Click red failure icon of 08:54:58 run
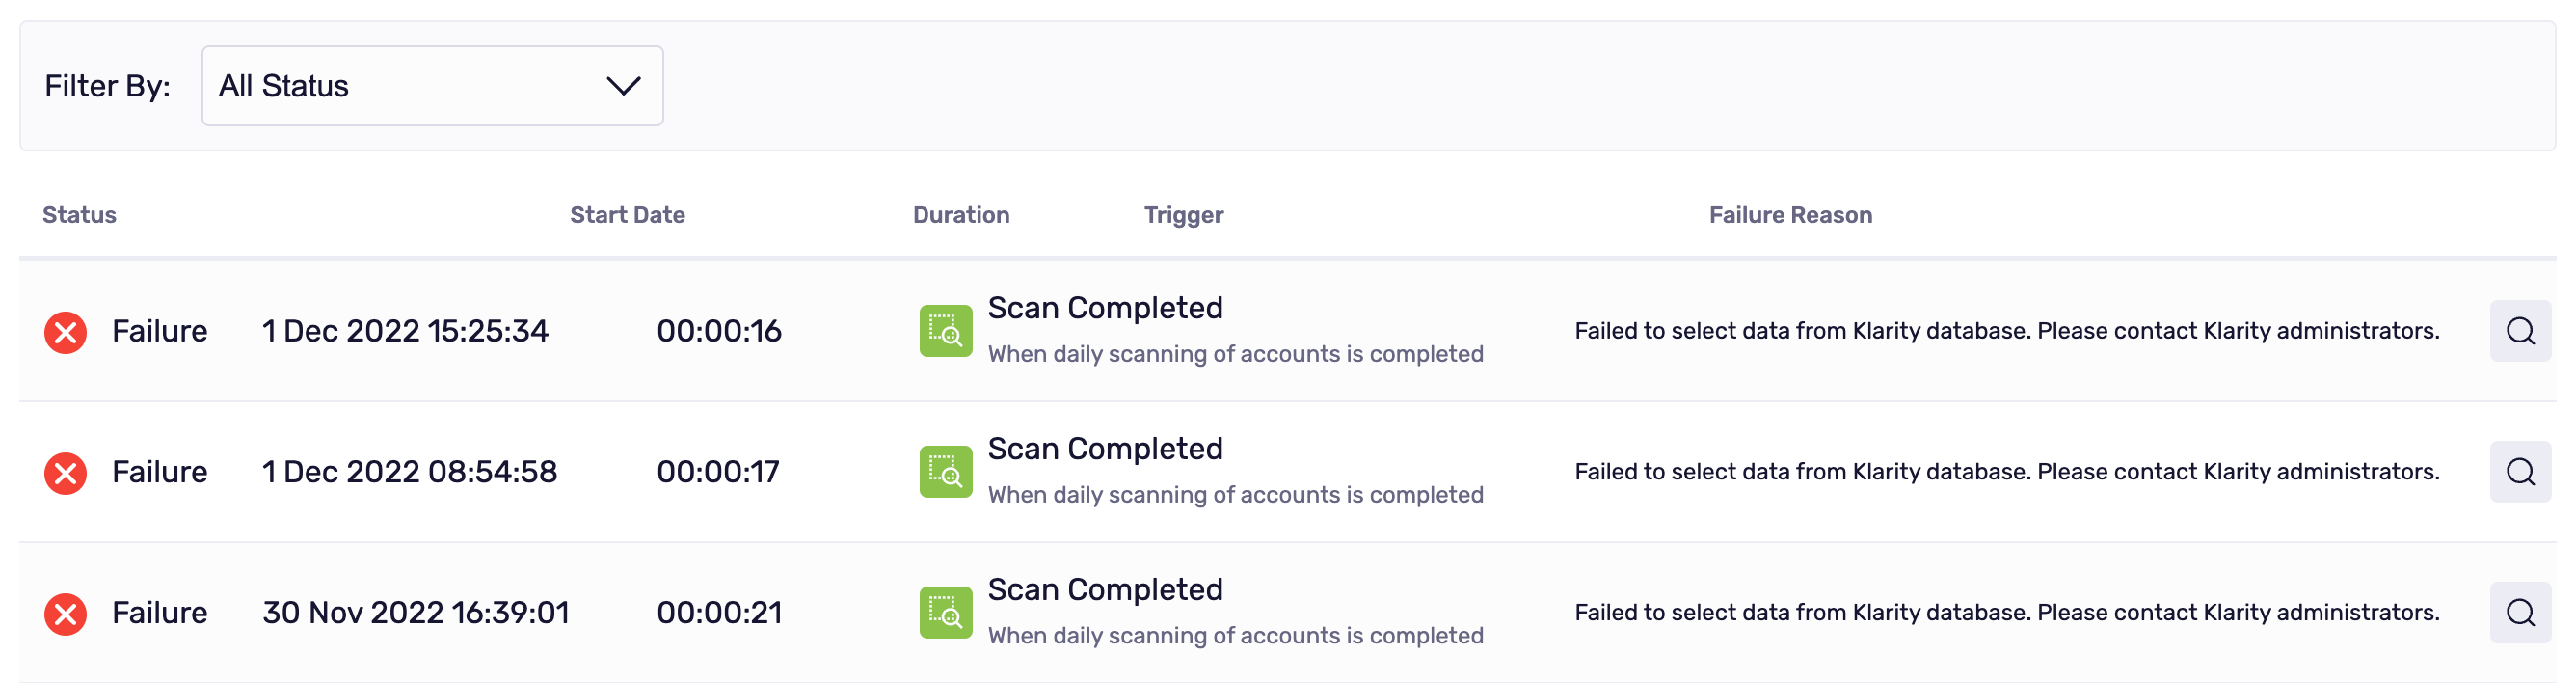Screen dimensions: 2576x683 point(66,473)
